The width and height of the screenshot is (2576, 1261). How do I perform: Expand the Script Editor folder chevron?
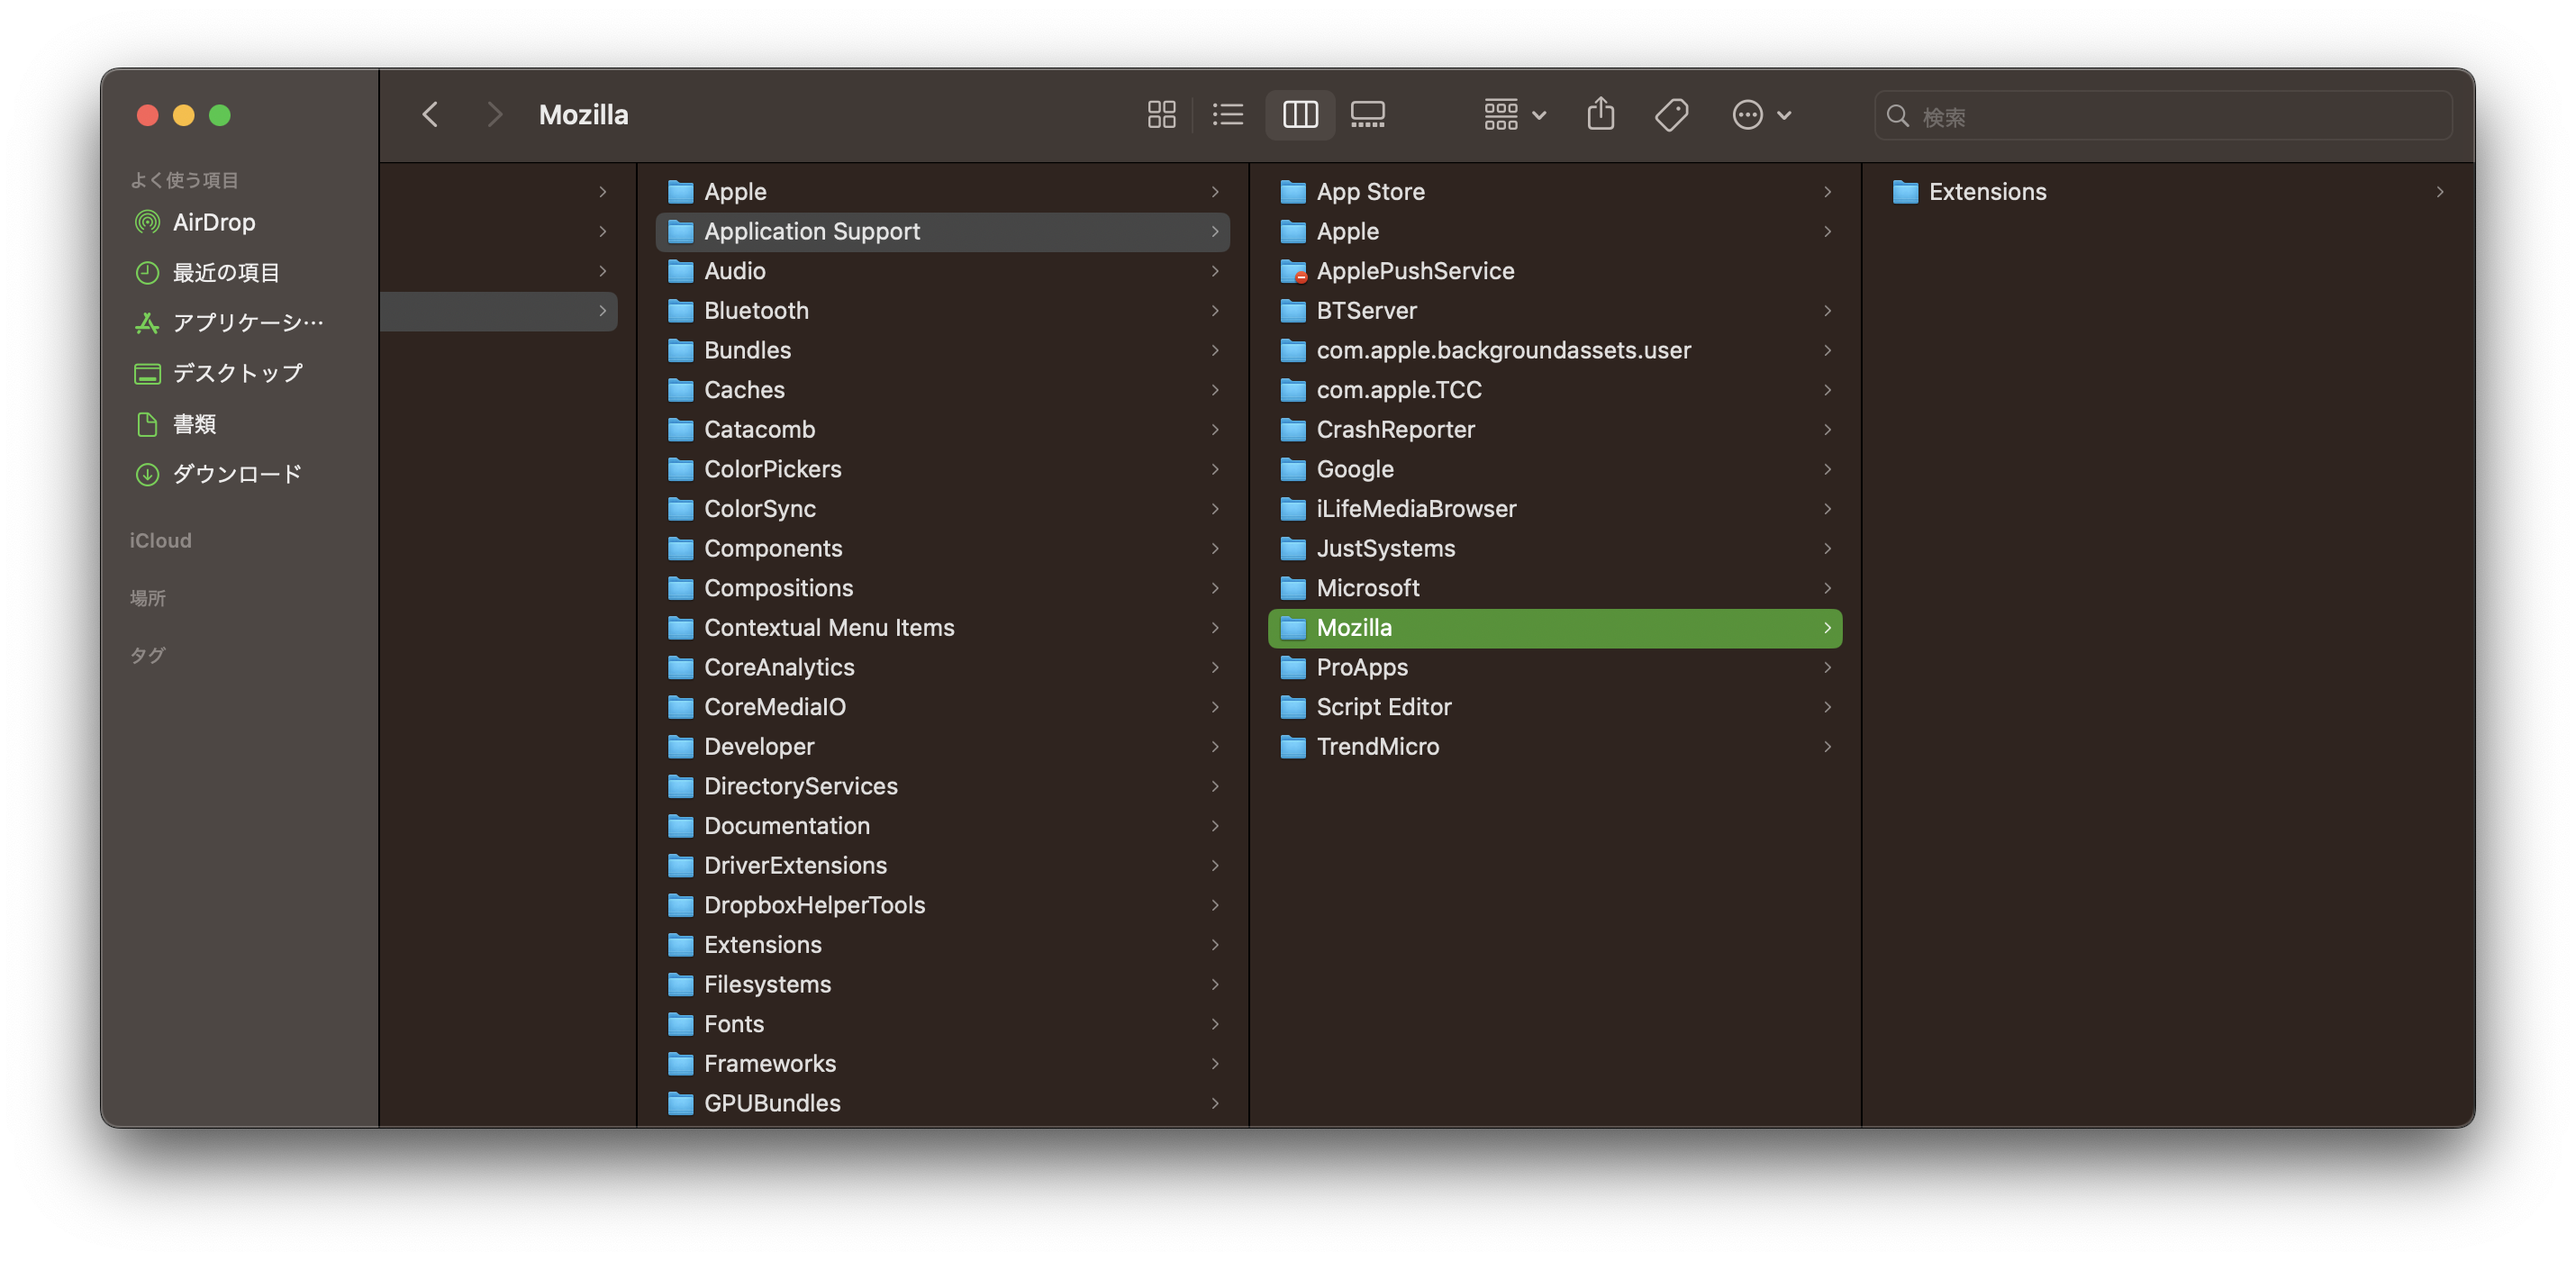(1827, 707)
